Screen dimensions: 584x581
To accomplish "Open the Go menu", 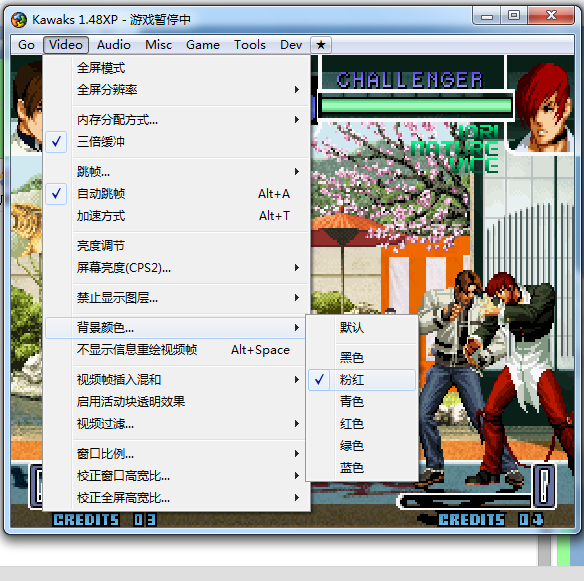I will tap(26, 45).
